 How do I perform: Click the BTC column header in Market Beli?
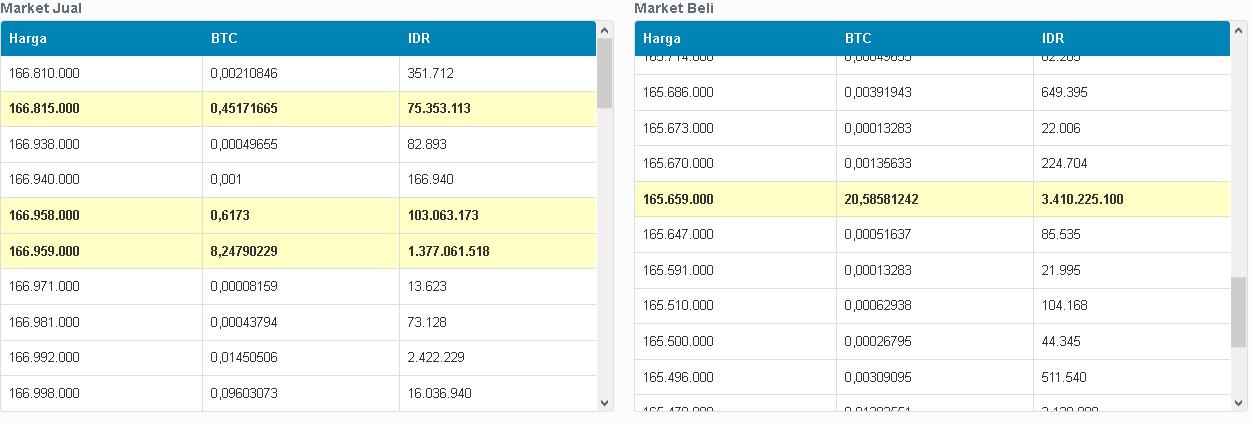(x=858, y=39)
